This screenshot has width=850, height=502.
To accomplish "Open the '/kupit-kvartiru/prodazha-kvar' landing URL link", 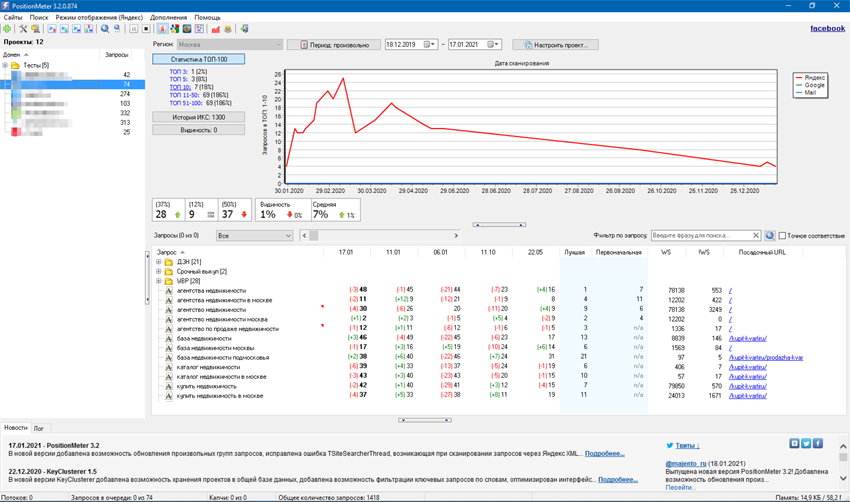I will (765, 358).
